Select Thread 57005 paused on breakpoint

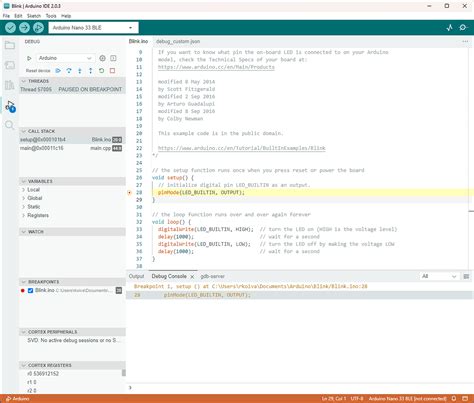click(72, 89)
